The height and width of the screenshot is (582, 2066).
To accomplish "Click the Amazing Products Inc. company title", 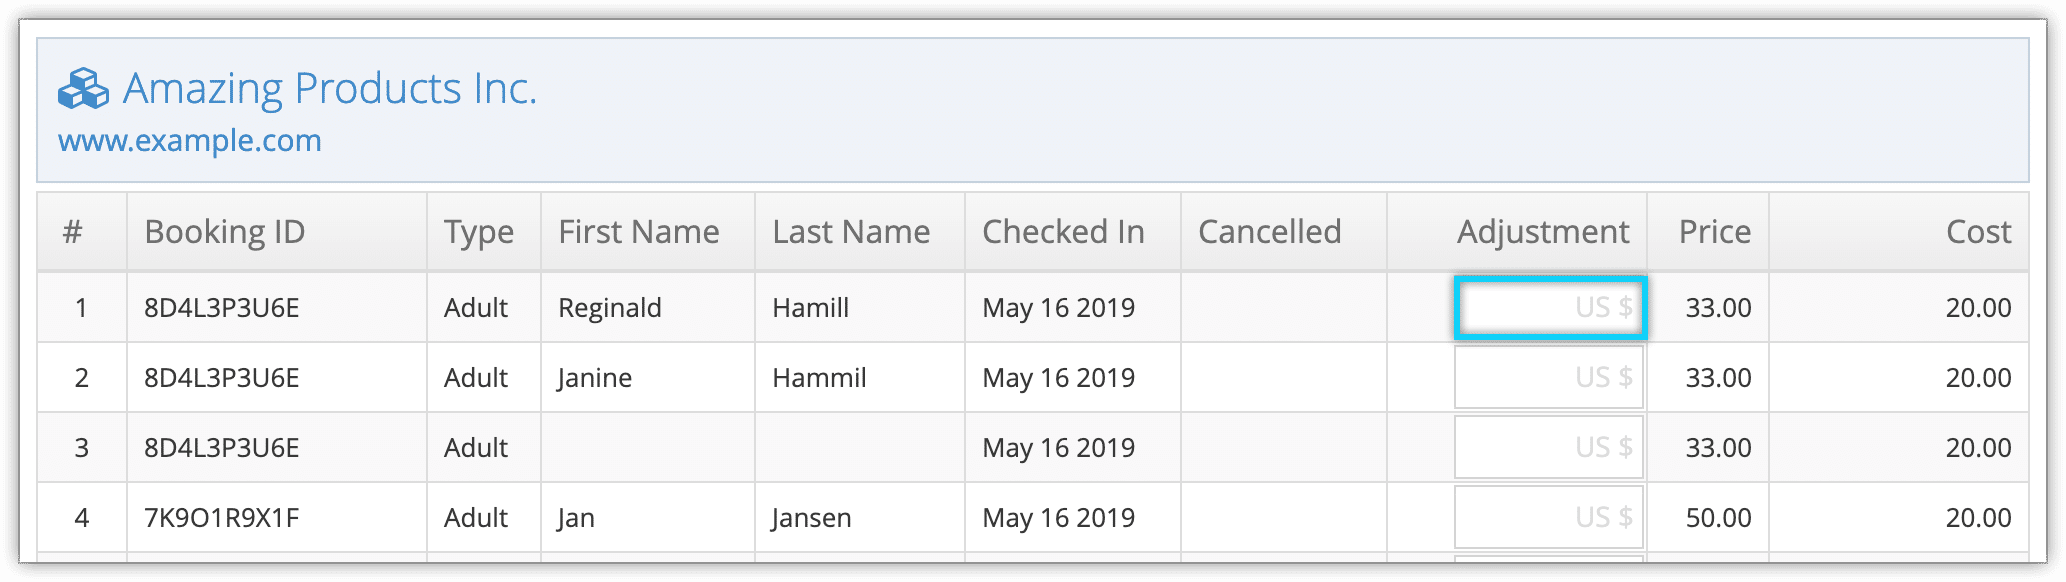I will pos(330,89).
